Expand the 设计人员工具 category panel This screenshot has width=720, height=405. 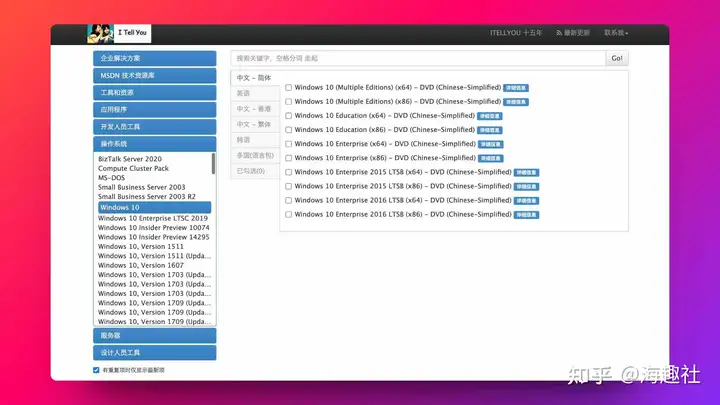pos(155,353)
